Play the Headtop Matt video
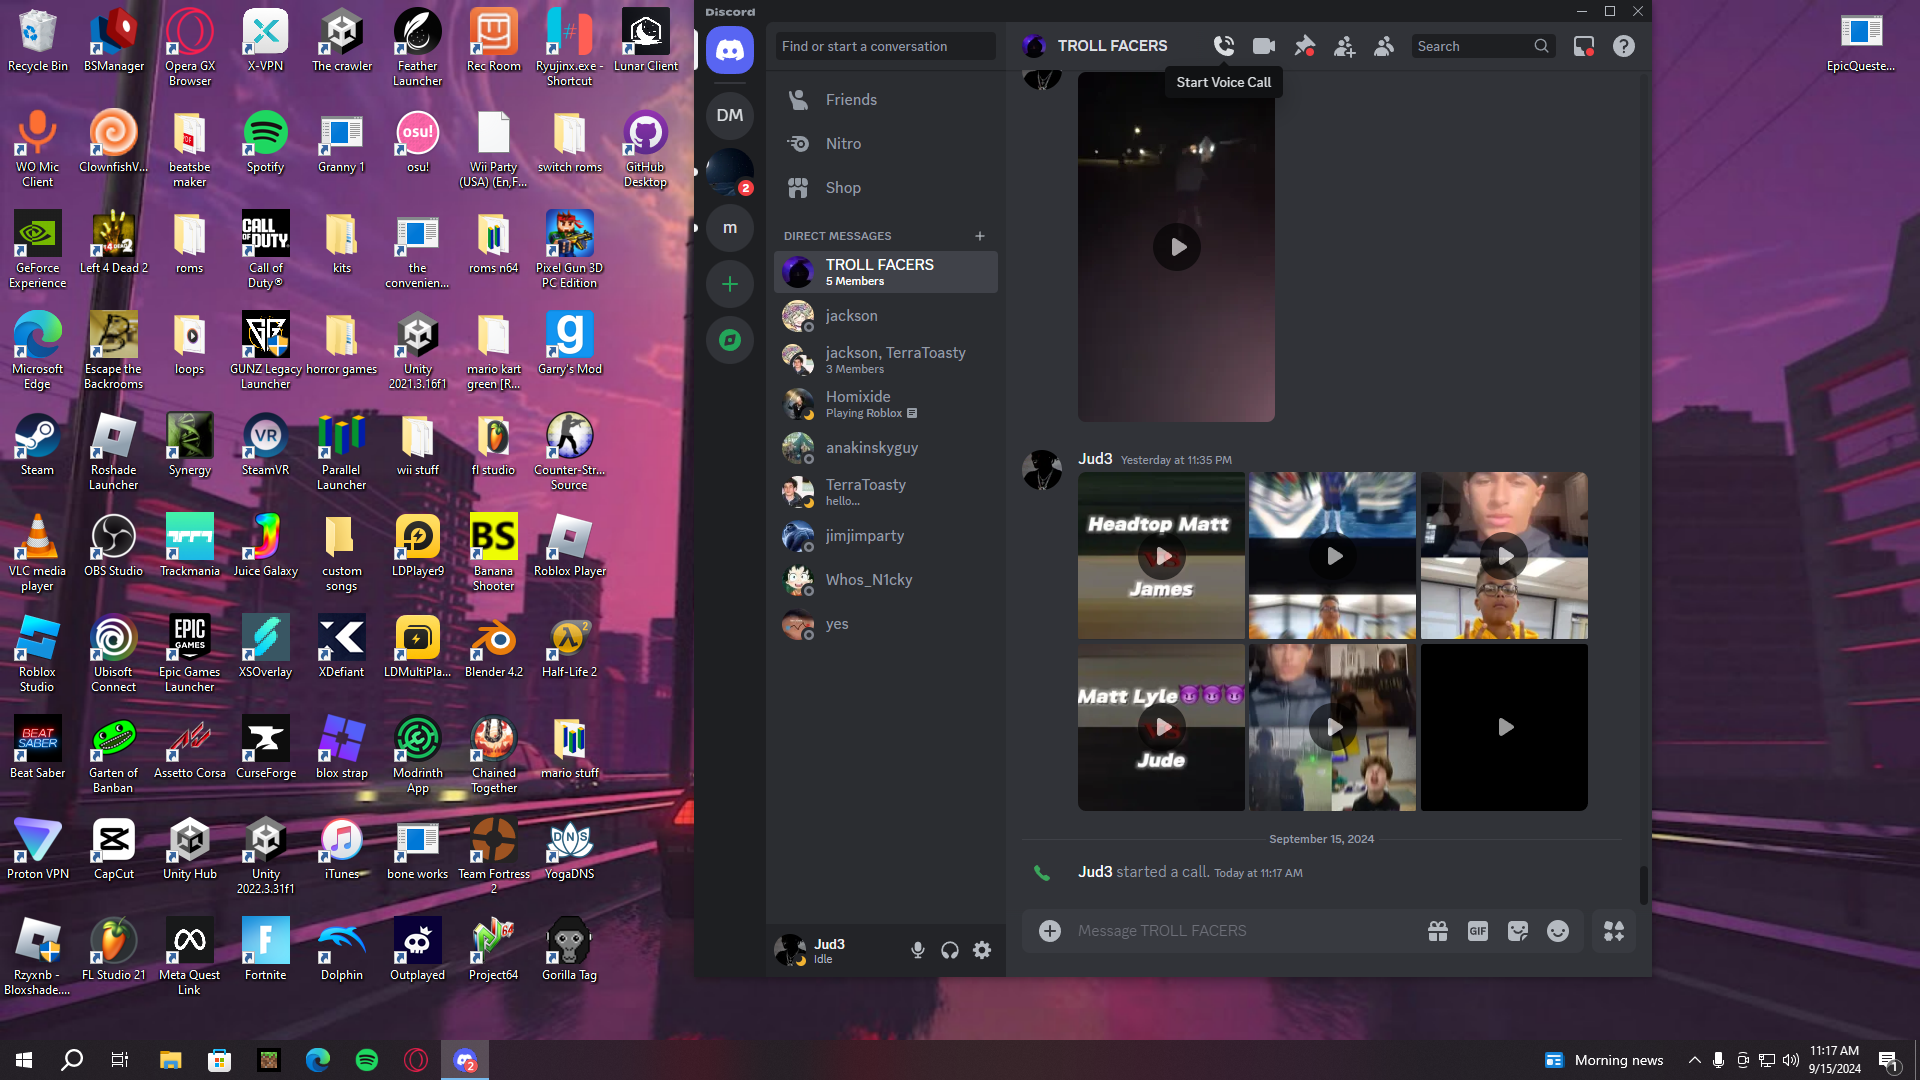The image size is (1920, 1080). 1162,556
